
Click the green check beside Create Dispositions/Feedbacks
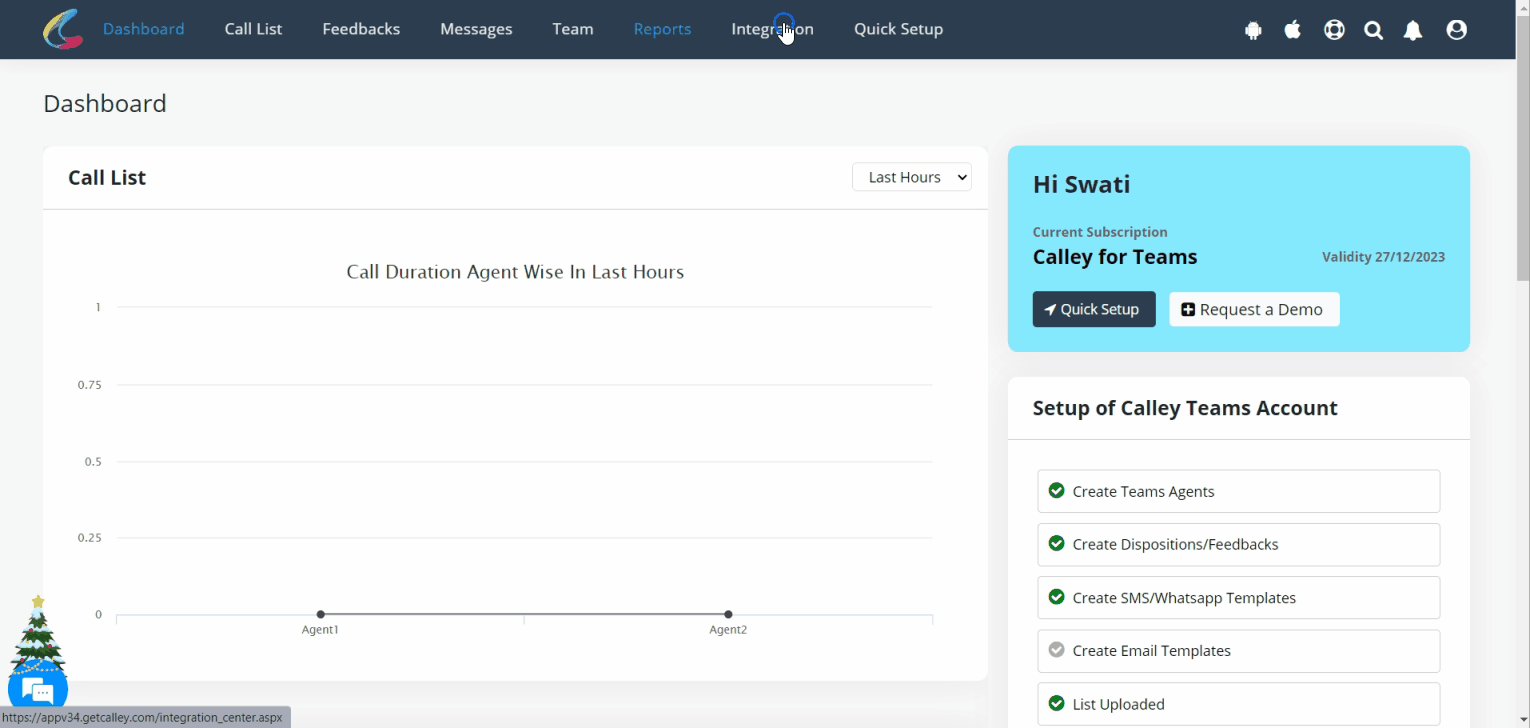pos(1056,543)
